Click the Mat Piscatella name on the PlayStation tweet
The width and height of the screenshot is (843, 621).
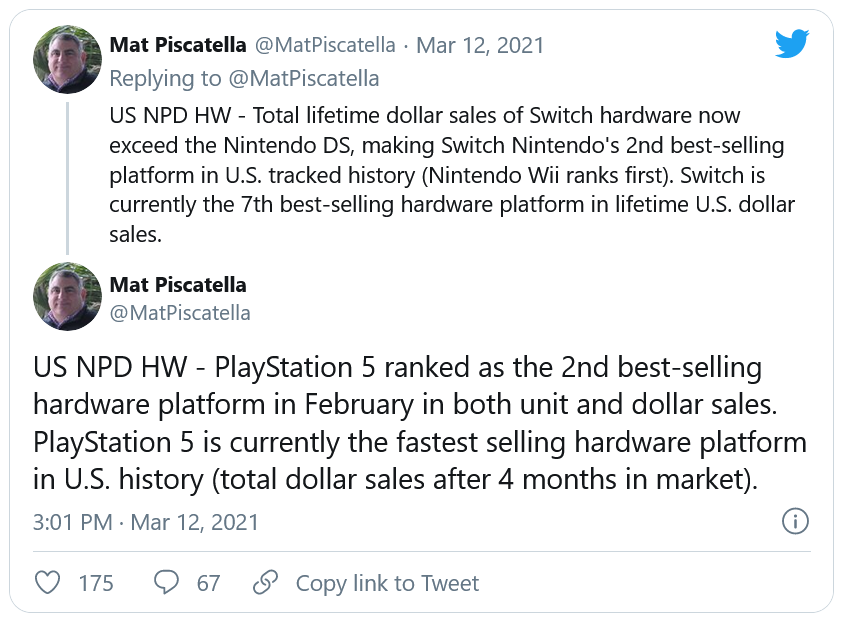[x=178, y=284]
